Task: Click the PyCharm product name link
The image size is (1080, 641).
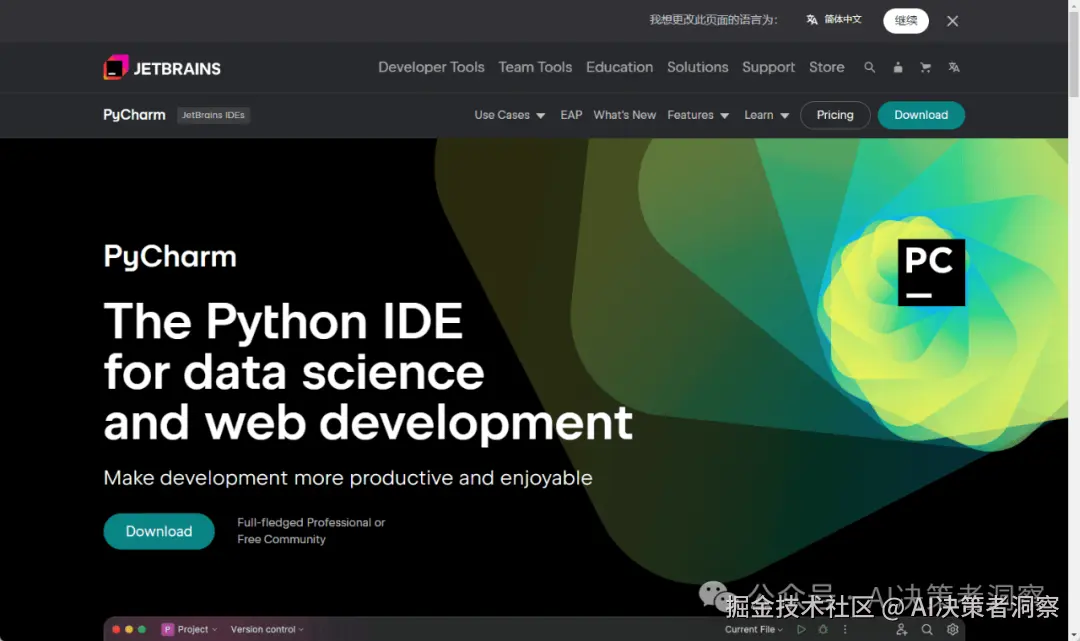Action: click(x=134, y=115)
